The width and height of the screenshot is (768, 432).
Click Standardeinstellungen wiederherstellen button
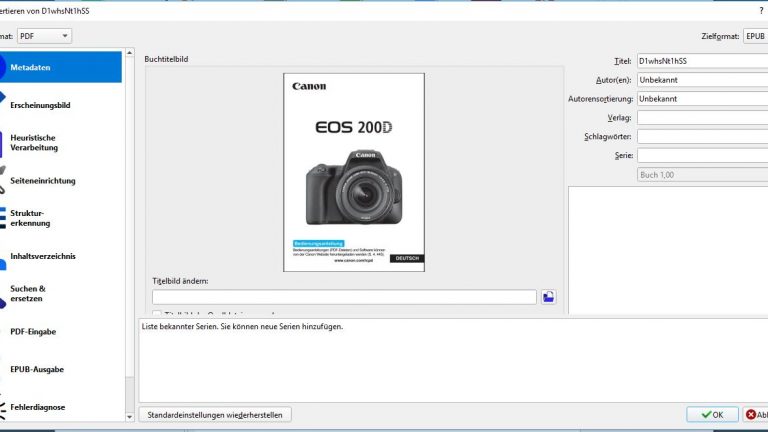pyautogui.click(x=215, y=414)
